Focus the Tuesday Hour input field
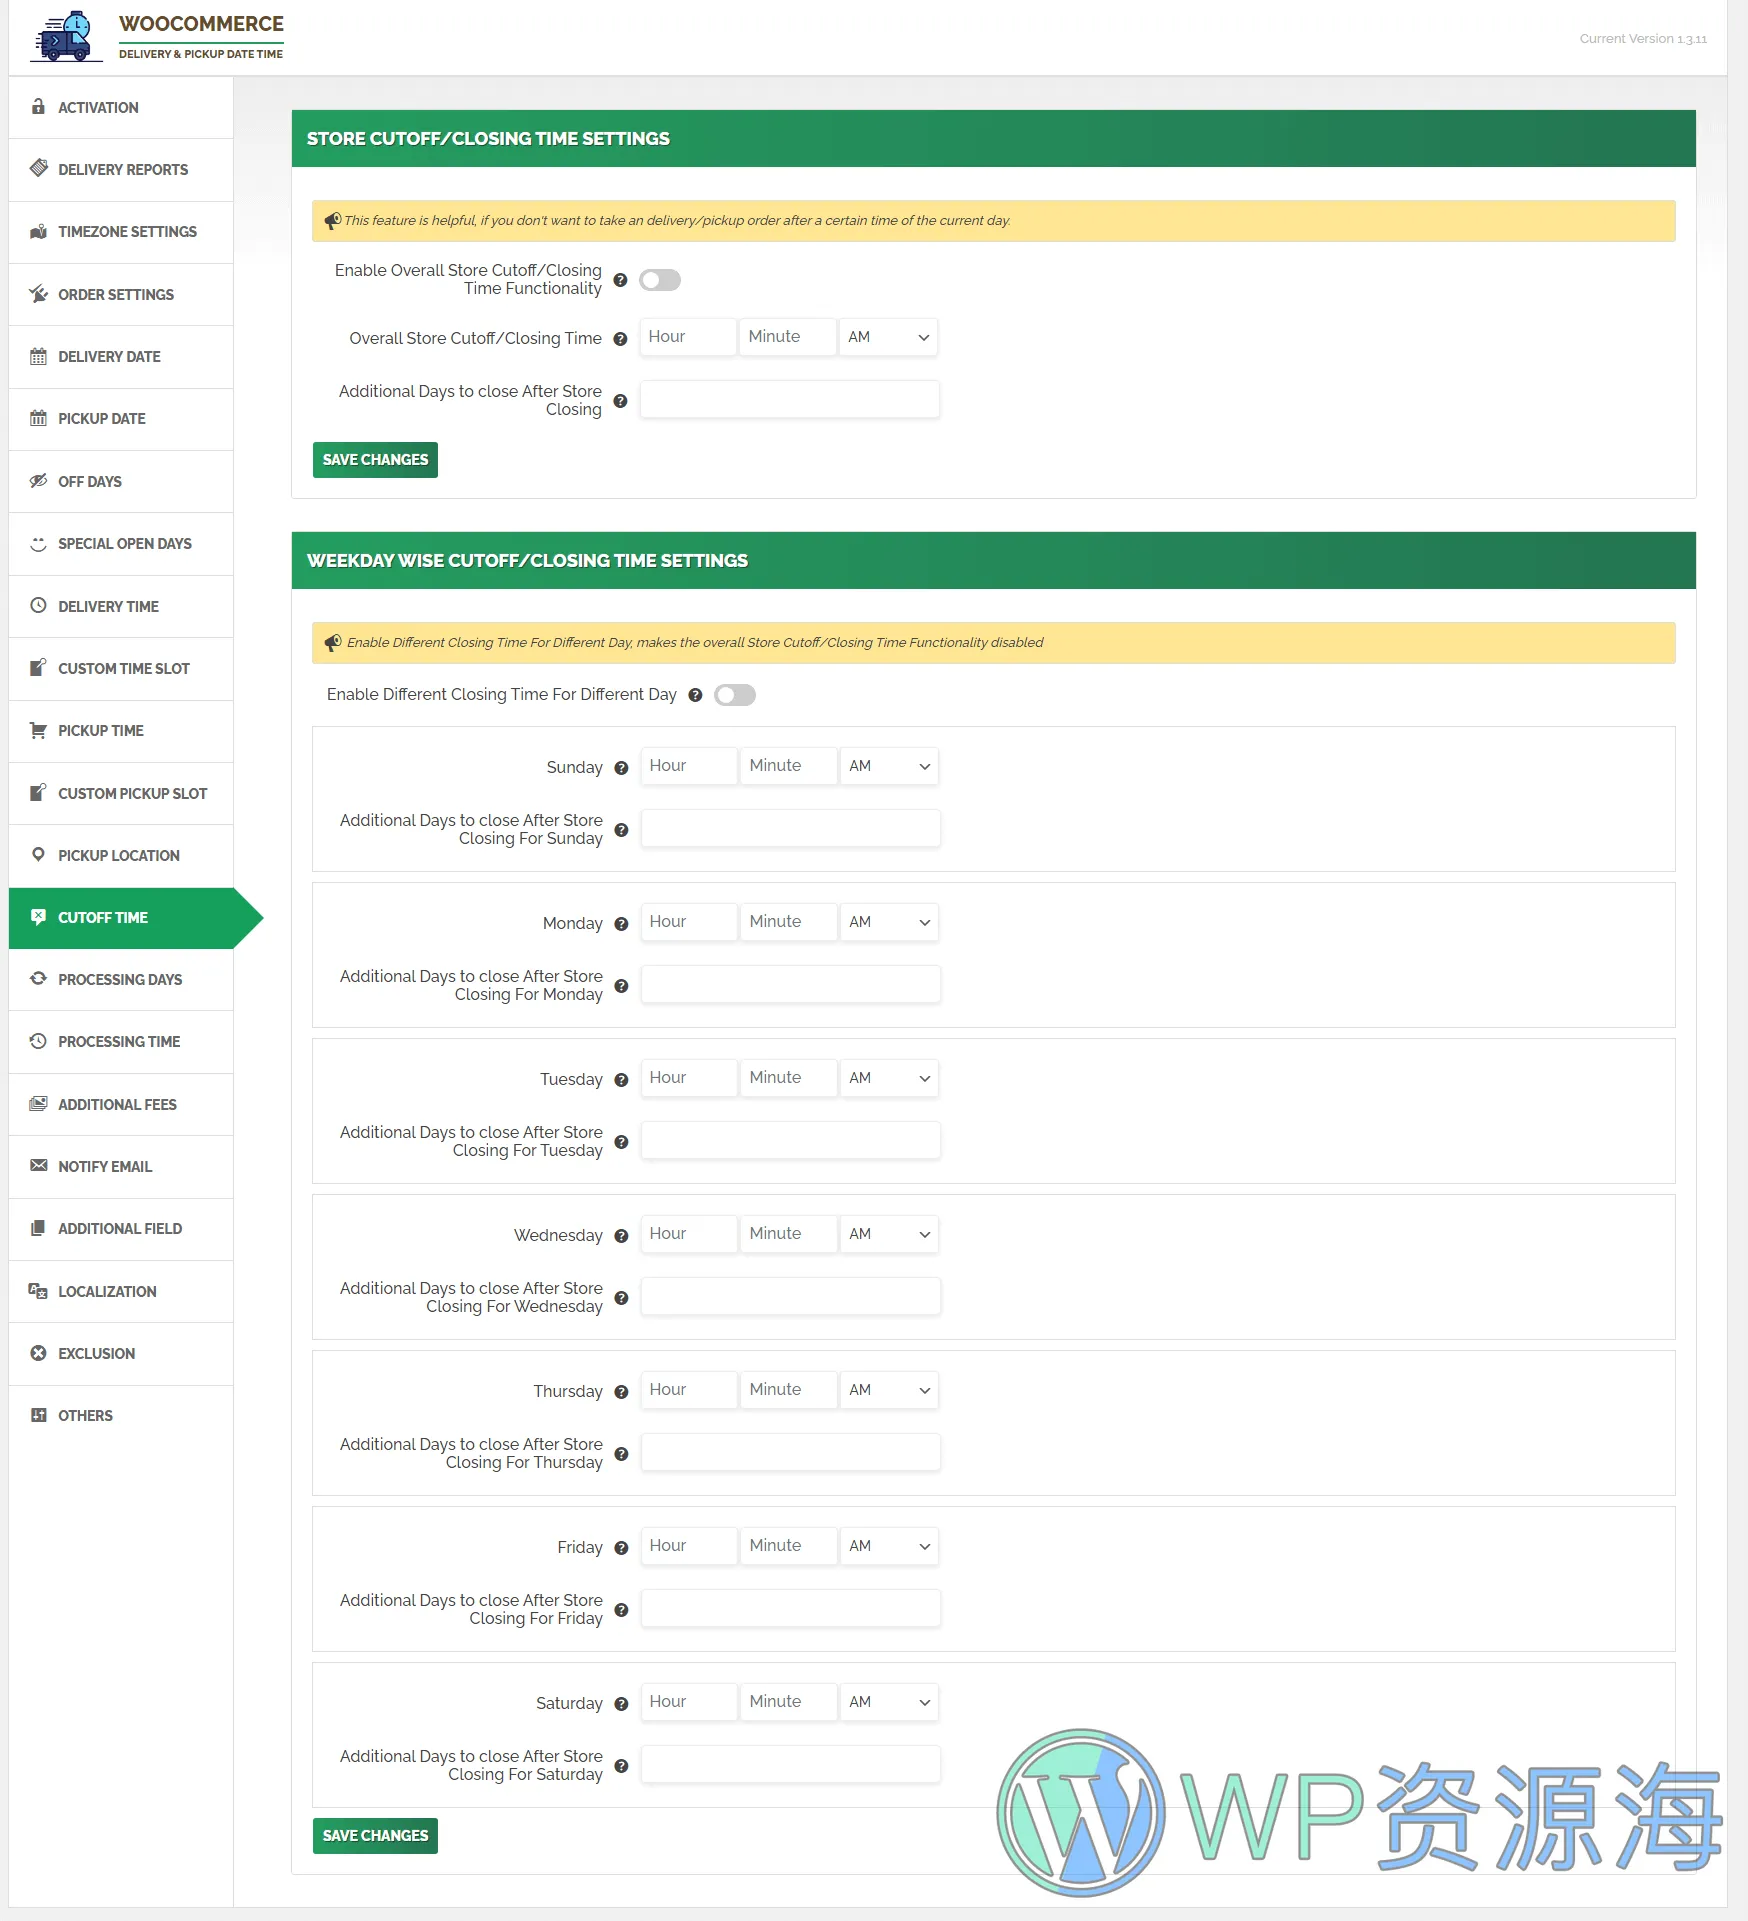Screen dimensions: 1748x1921 coord(688,1078)
